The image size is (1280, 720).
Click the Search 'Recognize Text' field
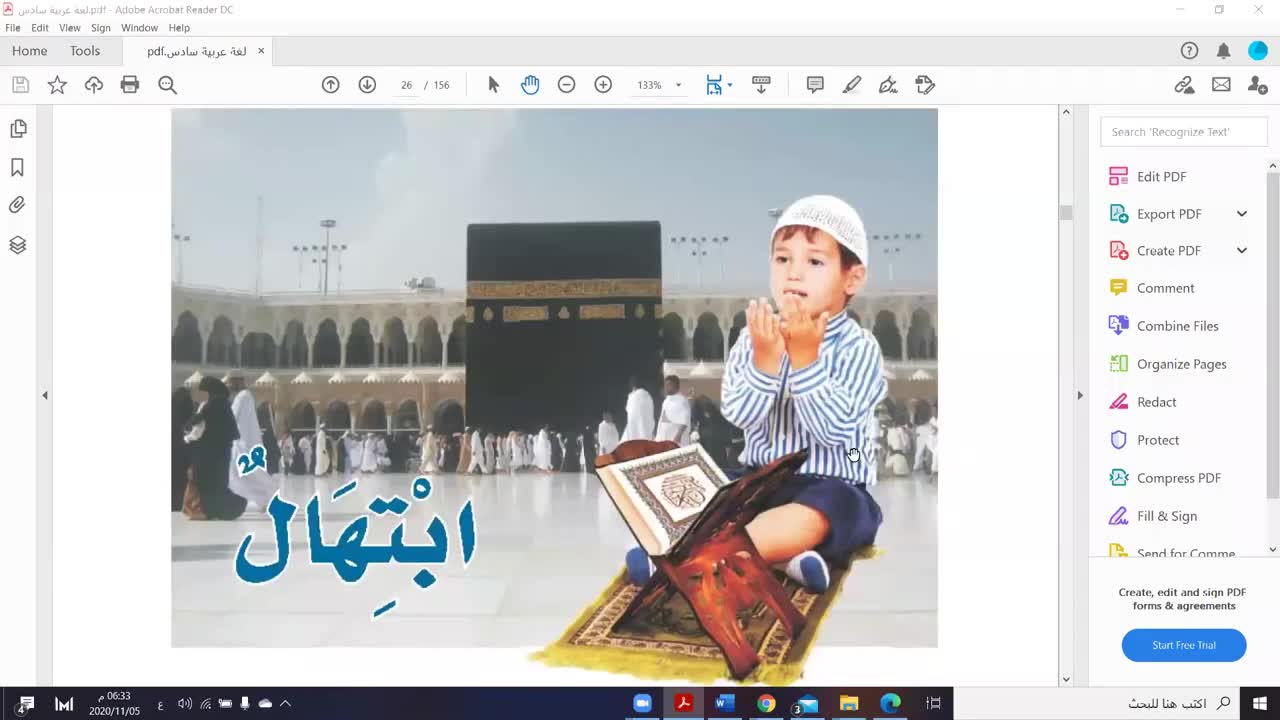[1182, 132]
